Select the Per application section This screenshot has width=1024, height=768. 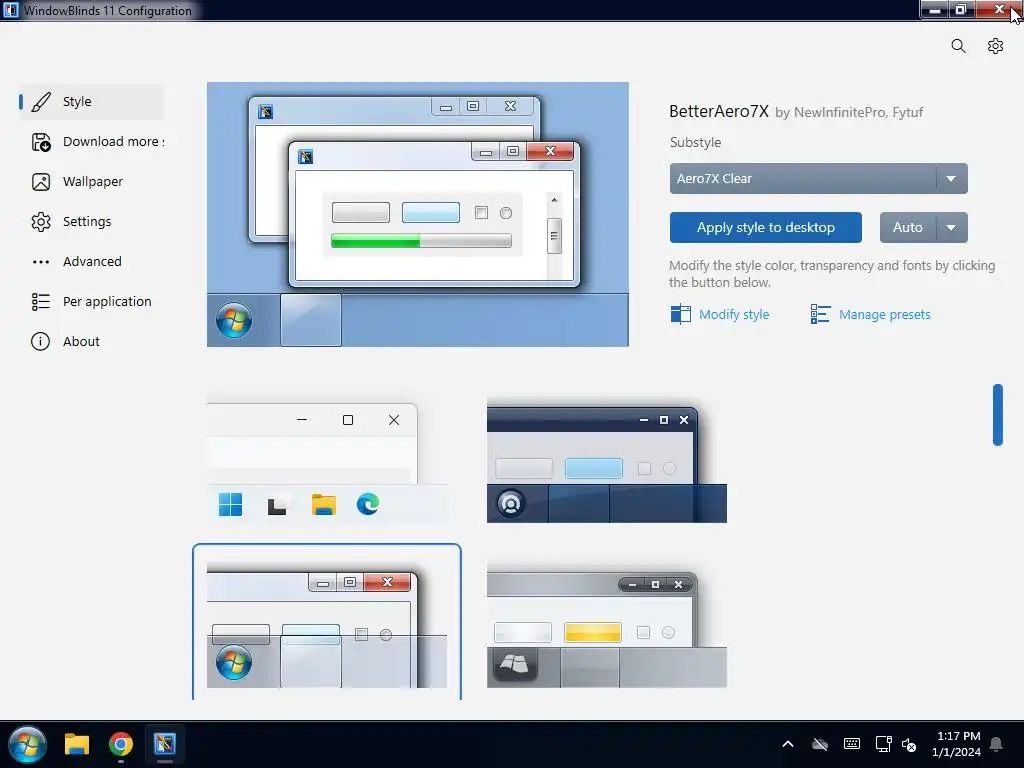[91, 301]
